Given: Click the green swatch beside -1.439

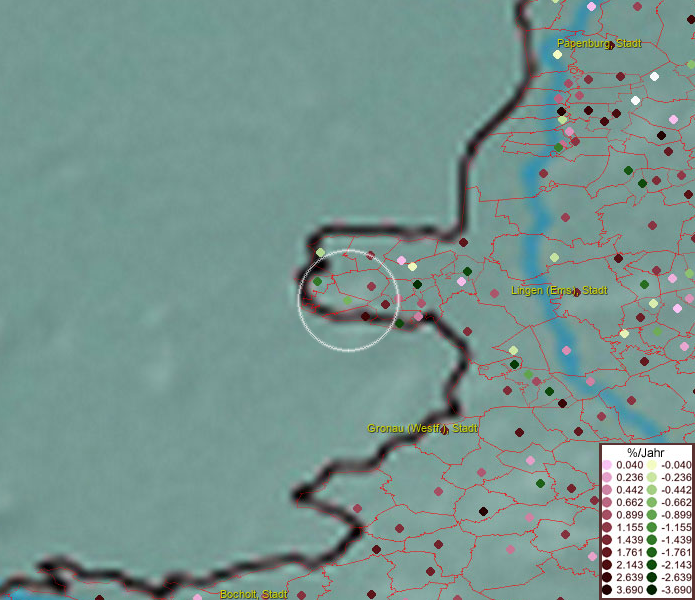Looking at the screenshot, I should click(652, 540).
